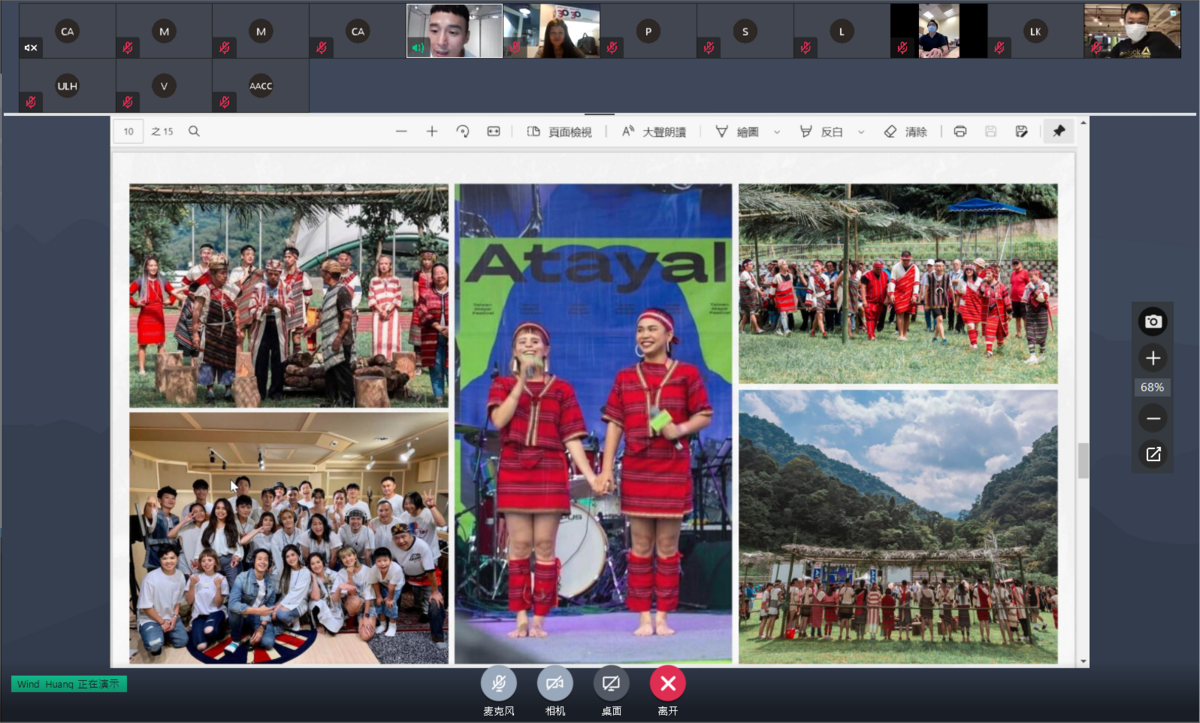
Task: Open the 頁面檢視 page view menu
Action: pos(559,131)
